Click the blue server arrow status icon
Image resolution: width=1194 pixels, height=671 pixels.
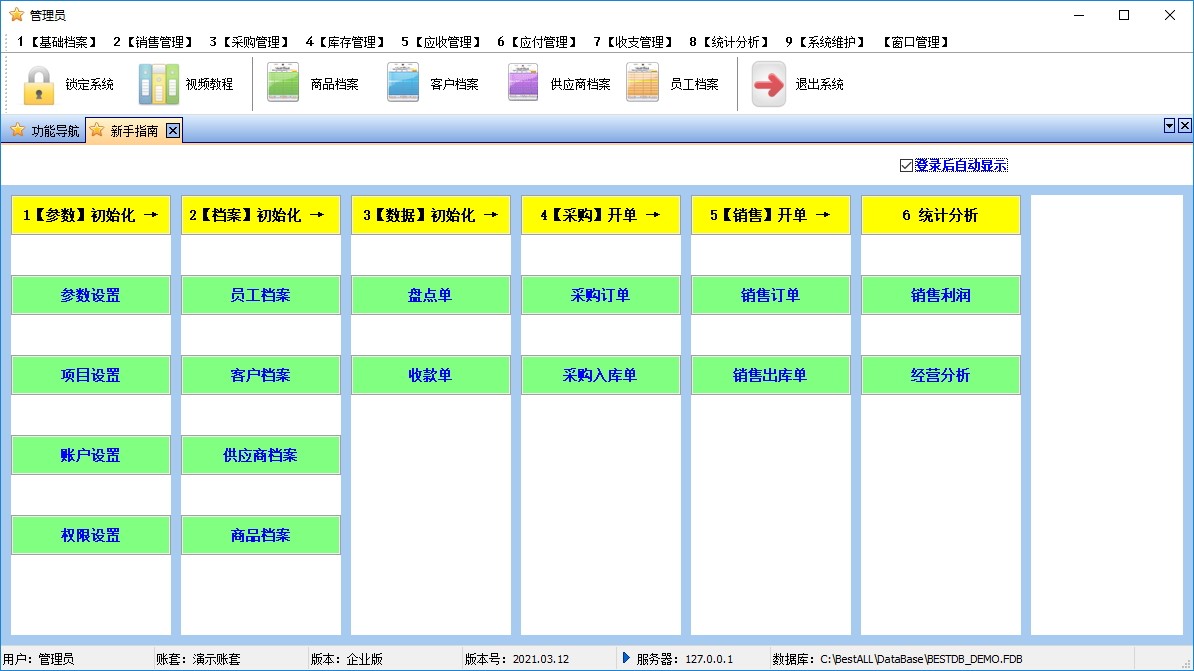[x=626, y=658]
